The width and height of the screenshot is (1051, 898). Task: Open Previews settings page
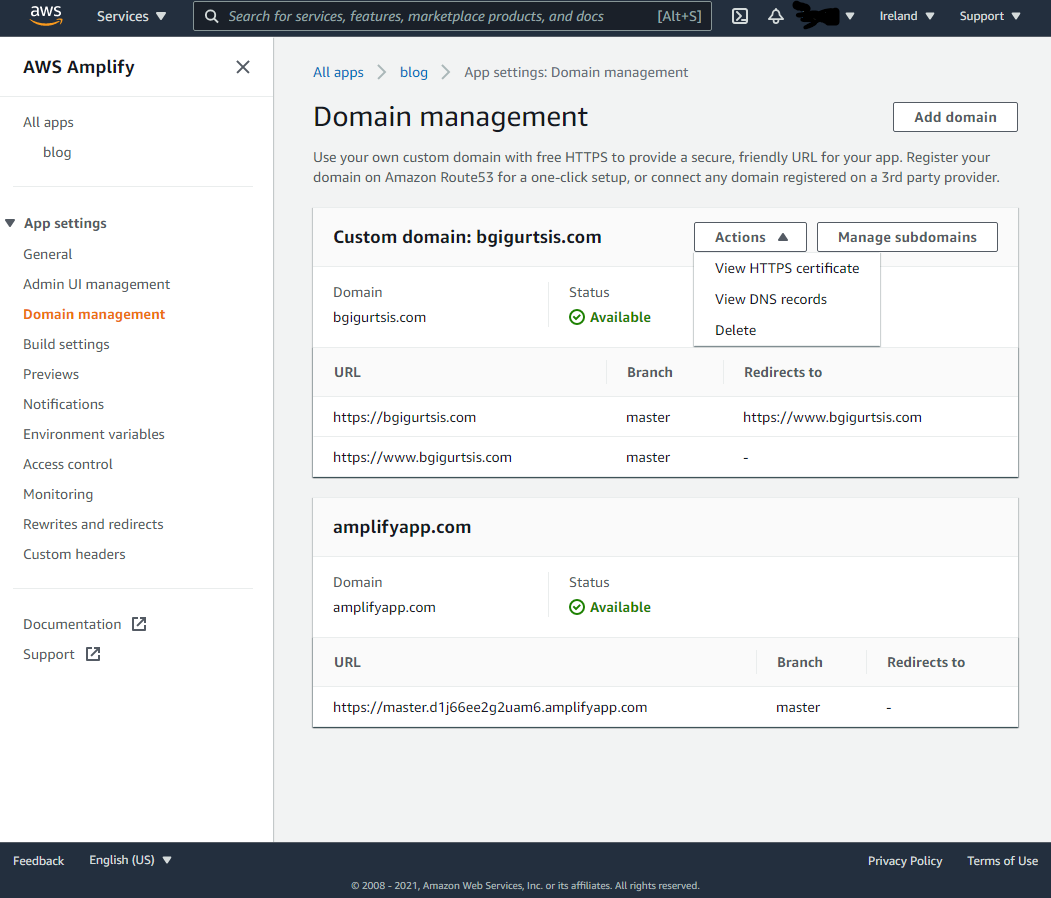(x=51, y=374)
